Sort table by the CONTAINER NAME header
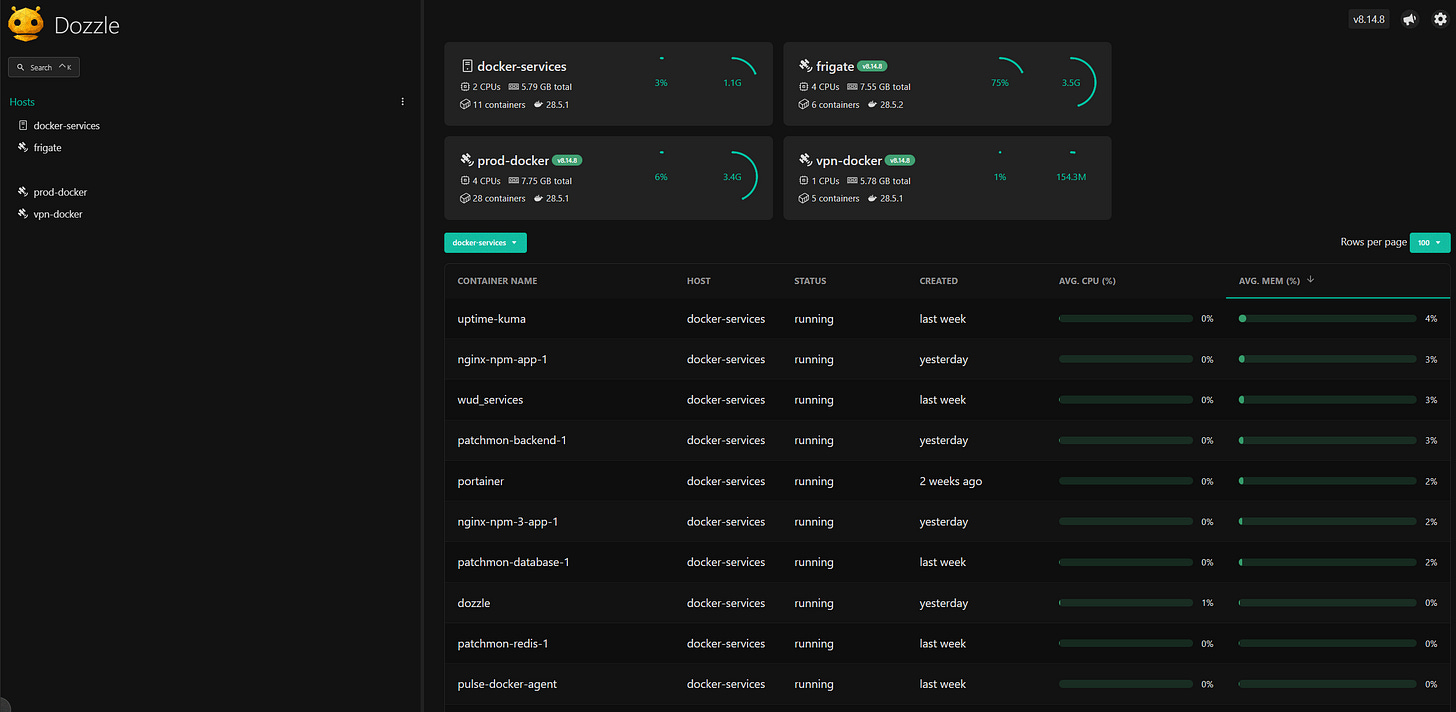This screenshot has width=1456, height=712. 497,281
